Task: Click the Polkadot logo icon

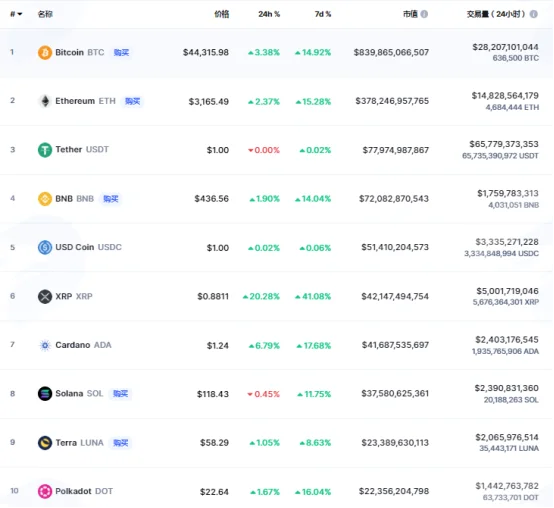Action: point(45,491)
